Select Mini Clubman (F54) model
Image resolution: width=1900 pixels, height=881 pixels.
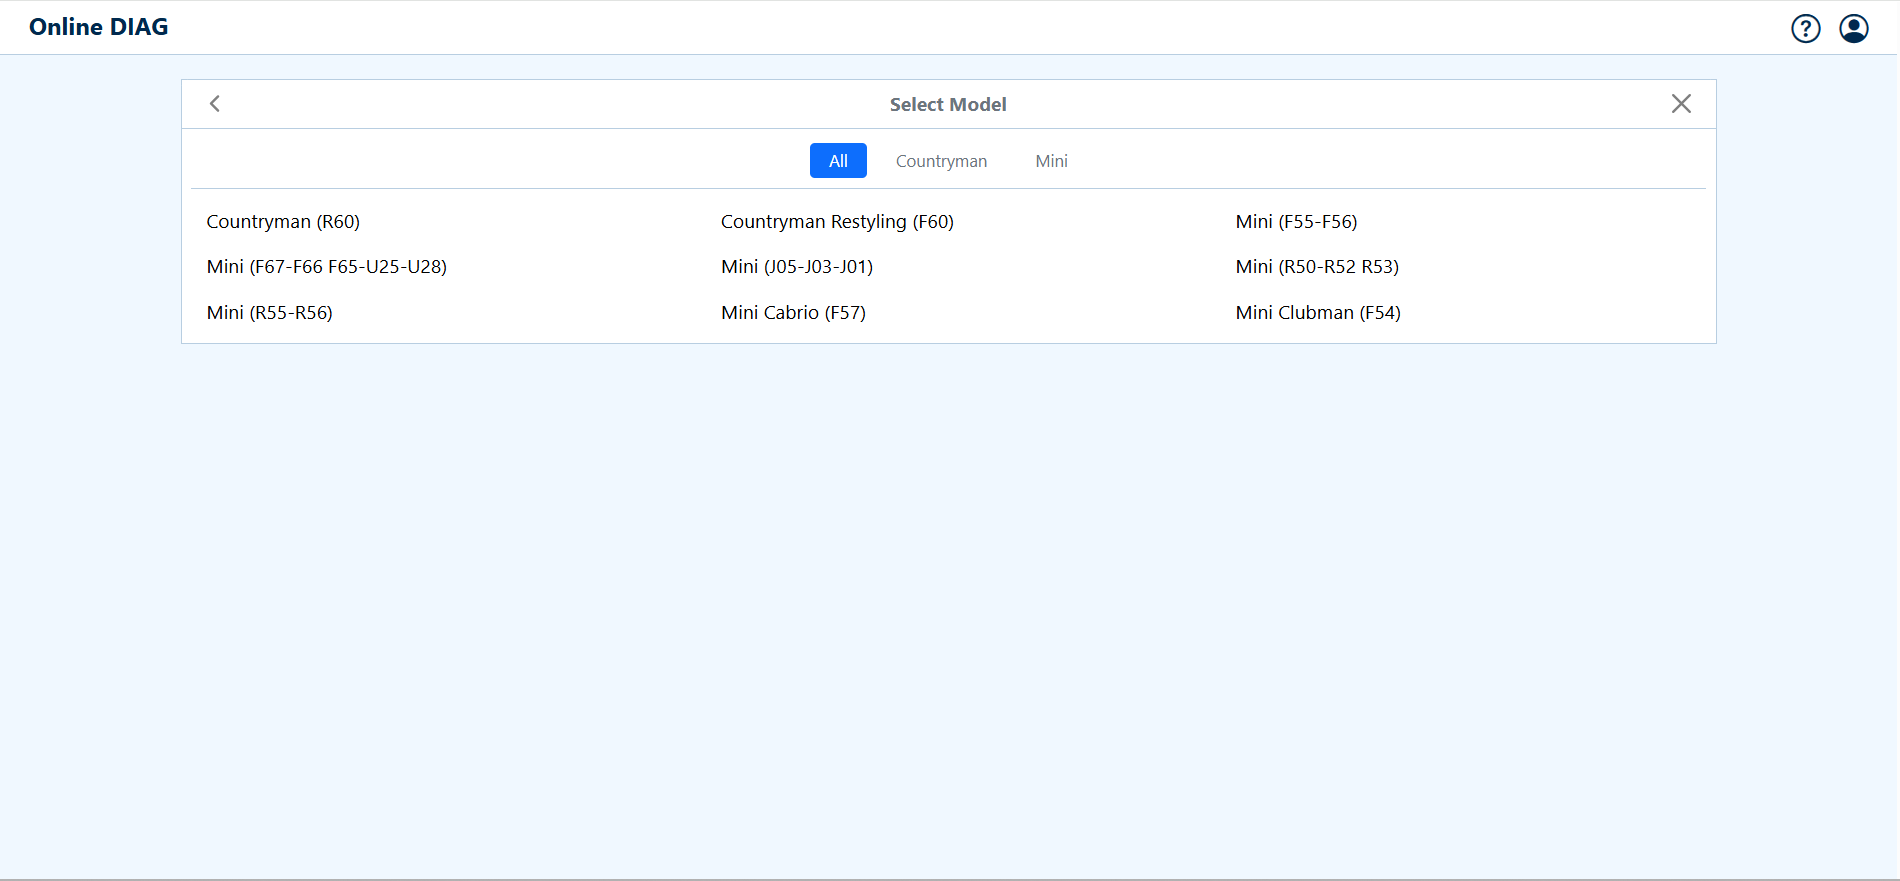click(x=1318, y=313)
